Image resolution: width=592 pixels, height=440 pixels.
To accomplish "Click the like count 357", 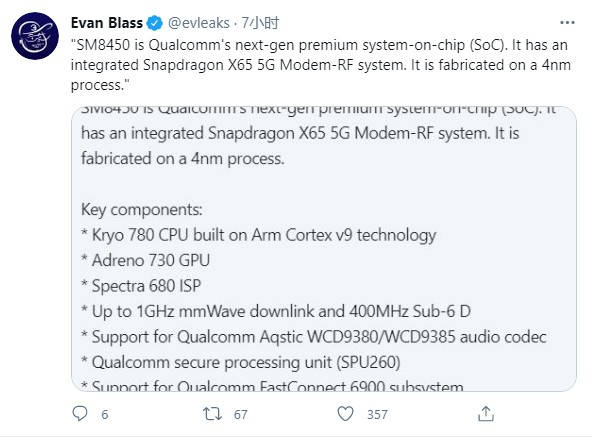I will coord(377,414).
